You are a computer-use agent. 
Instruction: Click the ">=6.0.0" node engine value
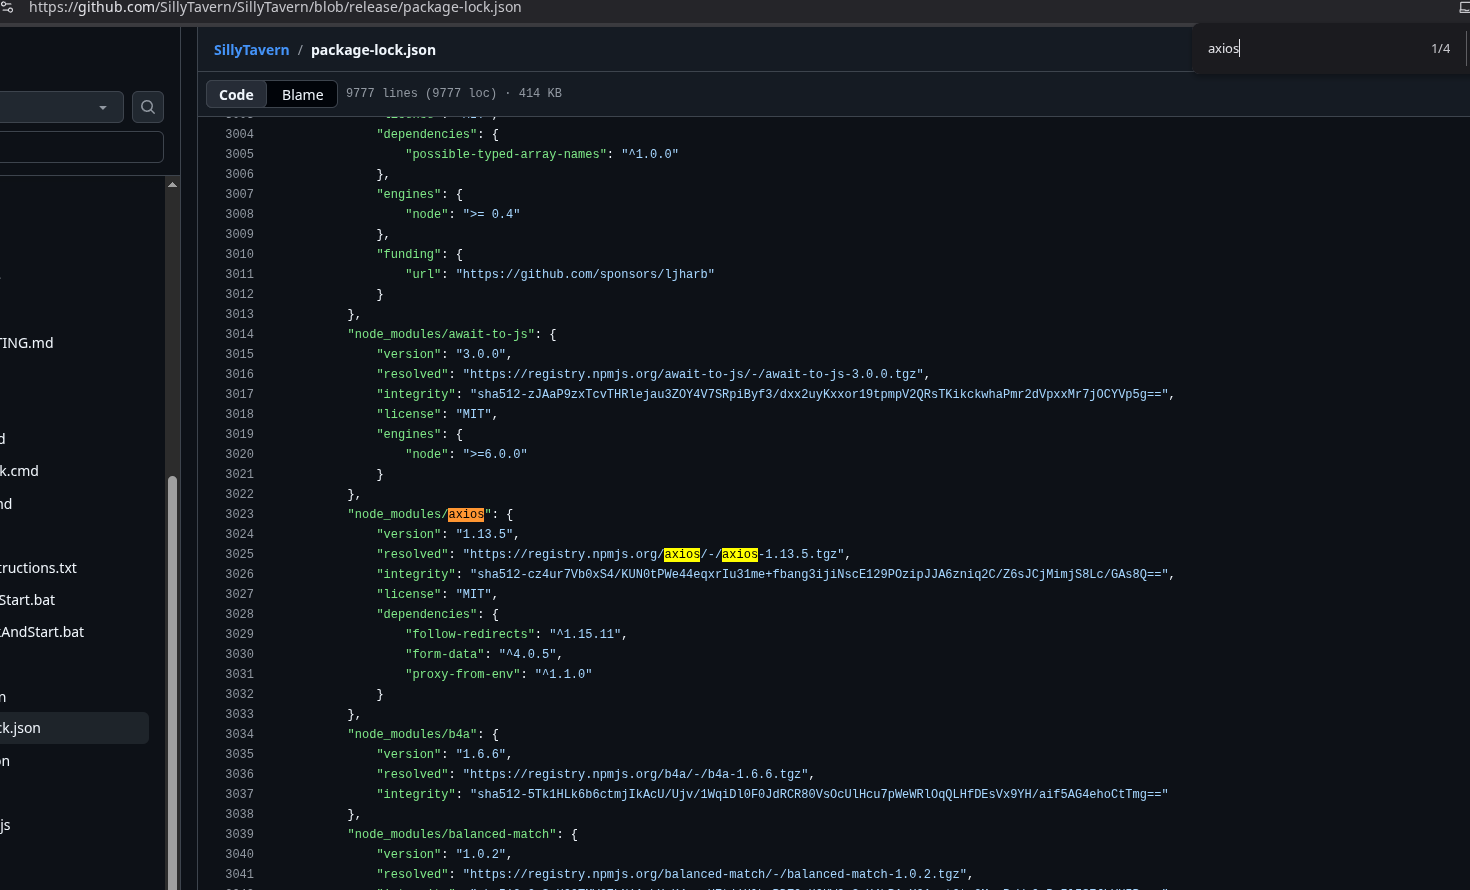pos(495,454)
